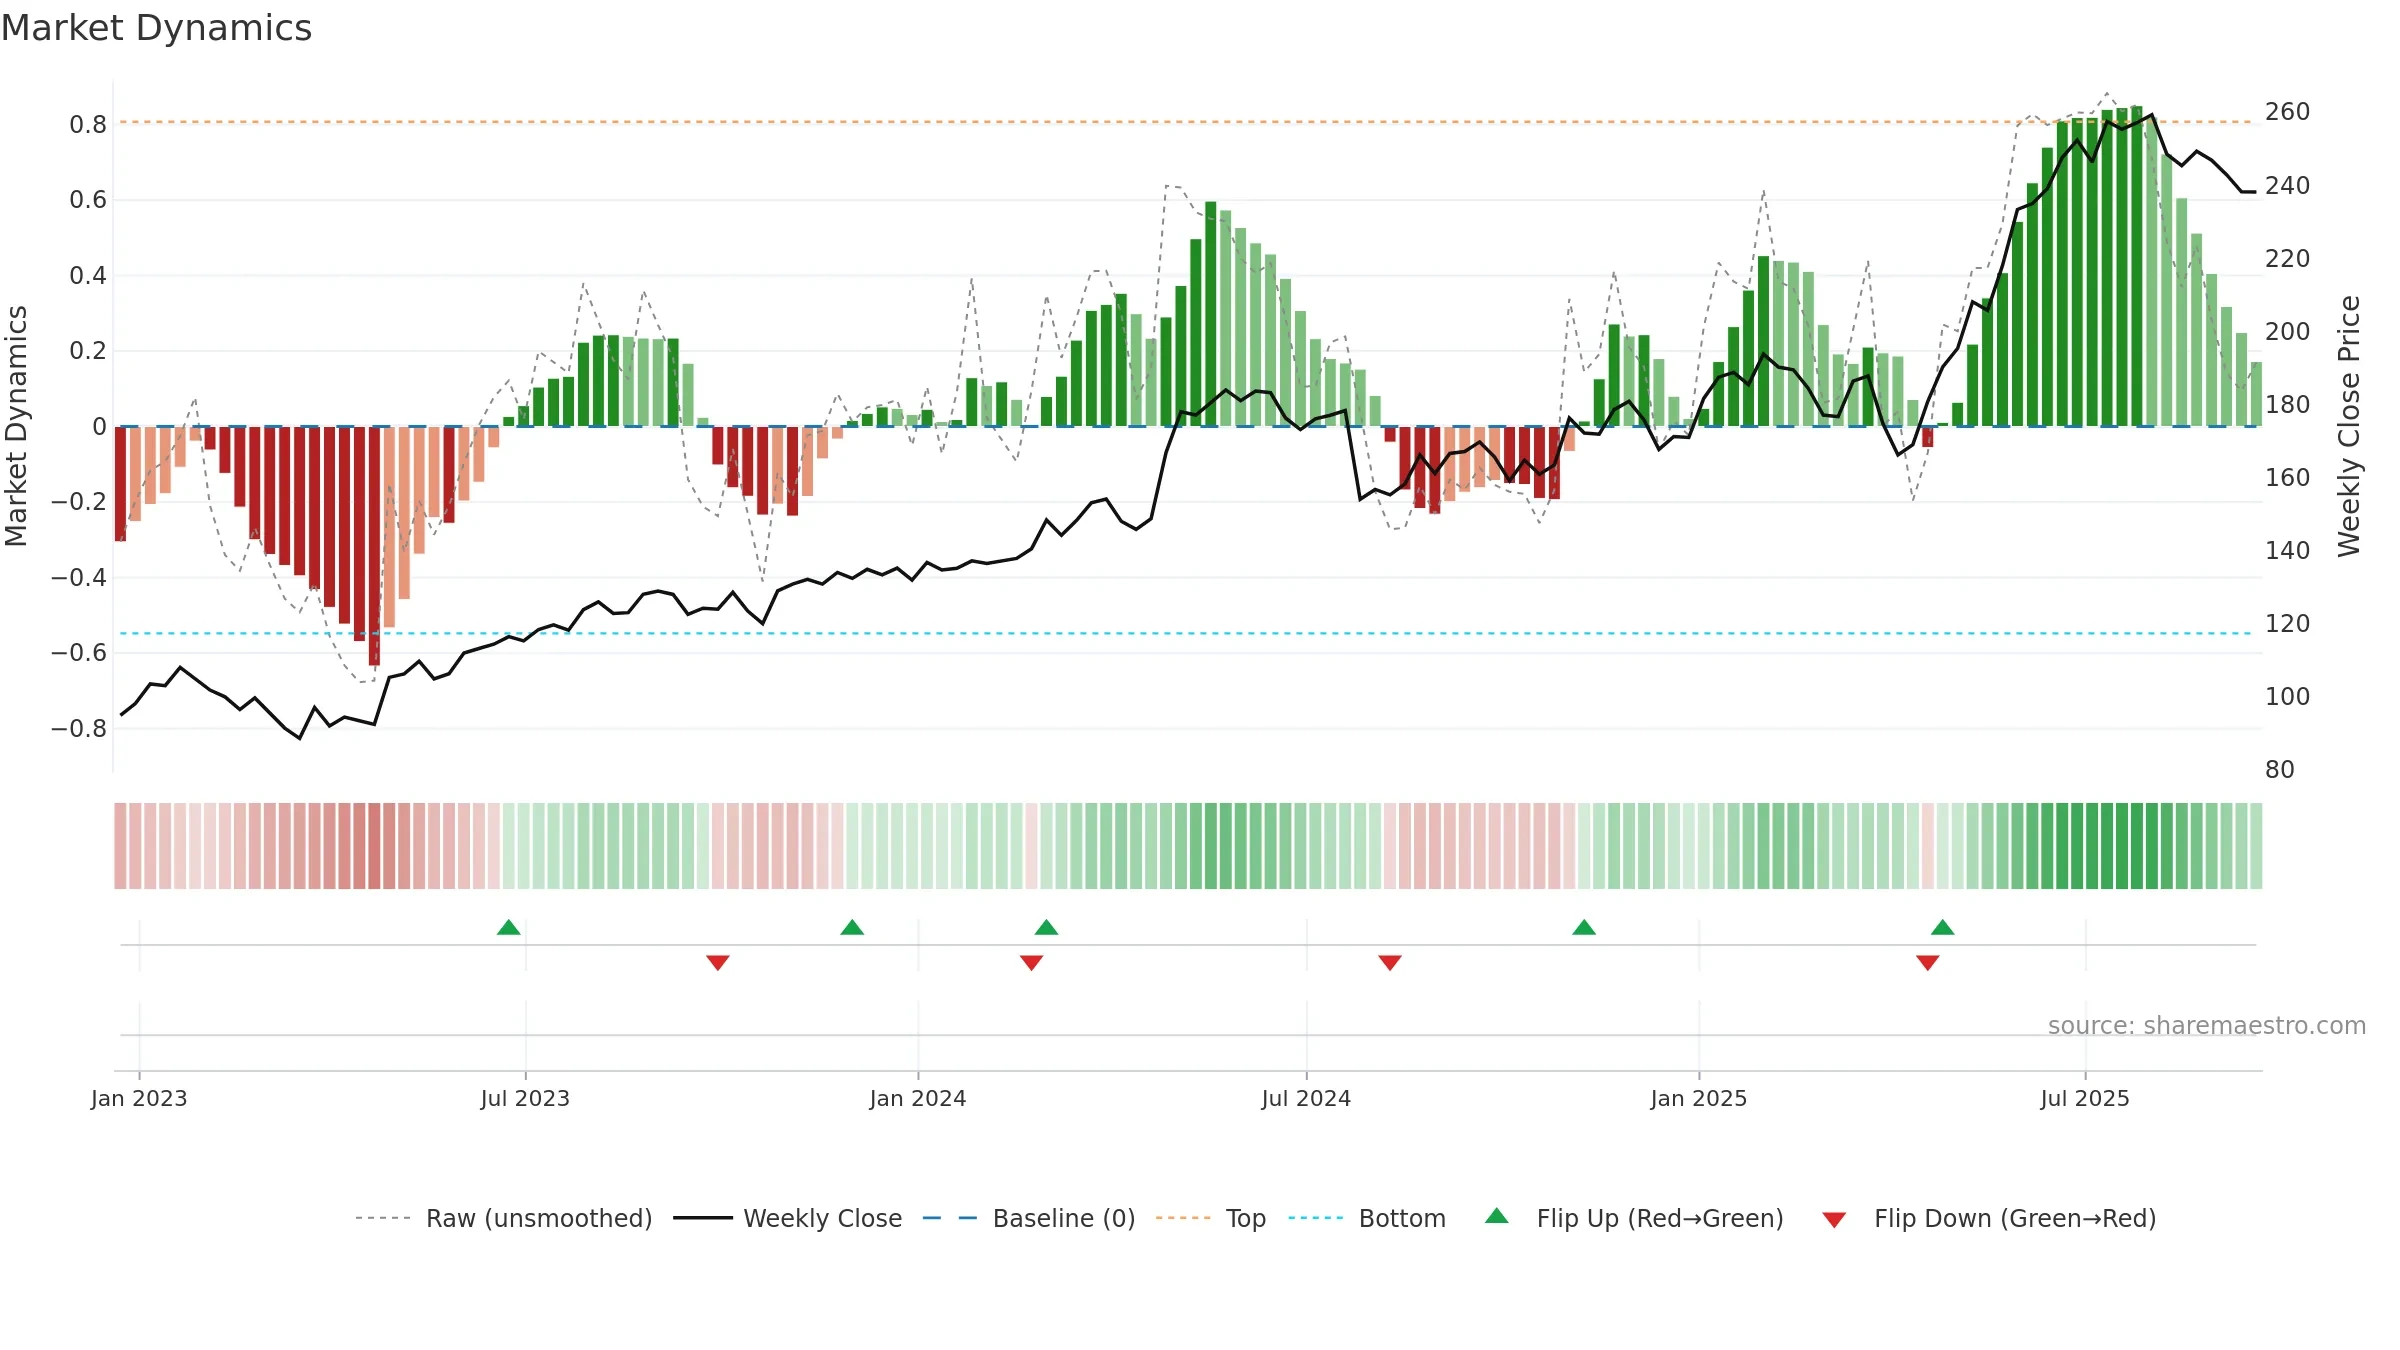Click the 240 tick on the price axis

tap(2288, 186)
